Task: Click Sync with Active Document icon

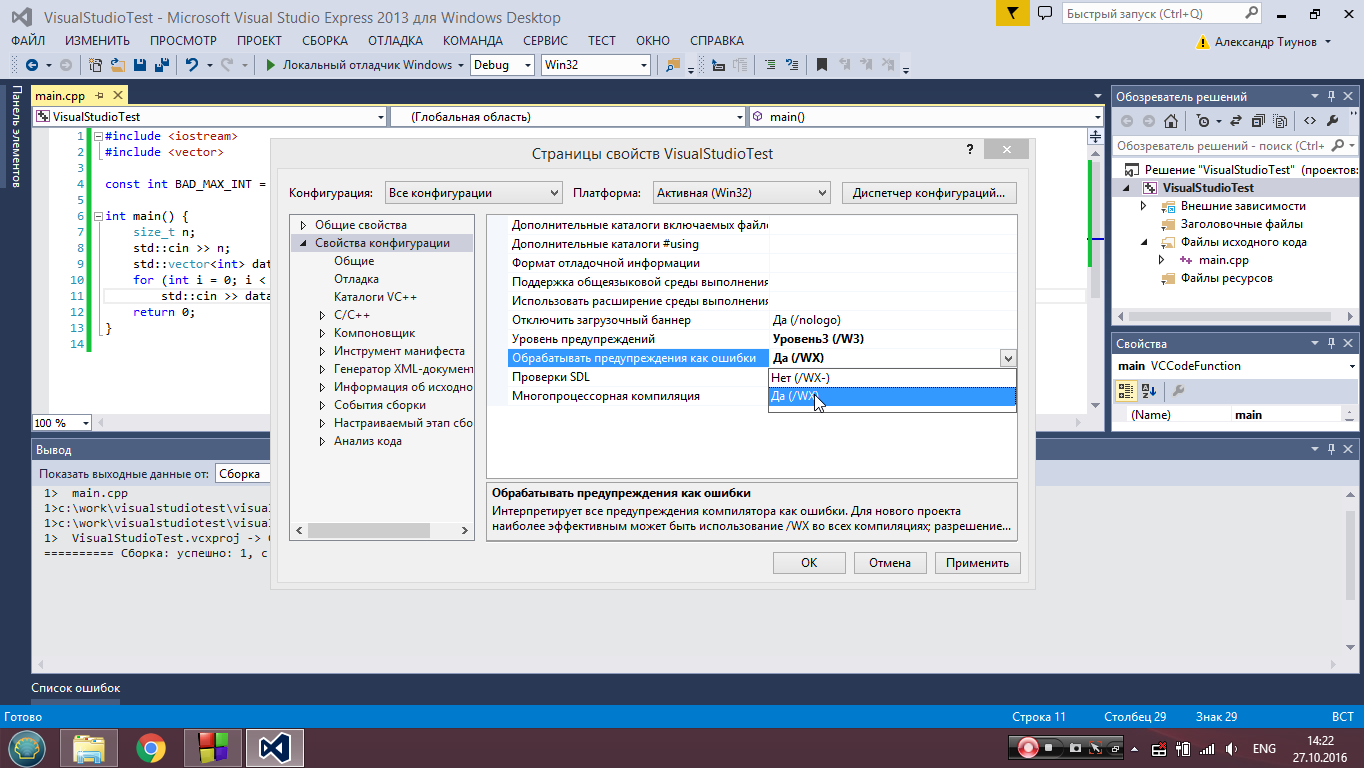Action: click(x=1235, y=121)
